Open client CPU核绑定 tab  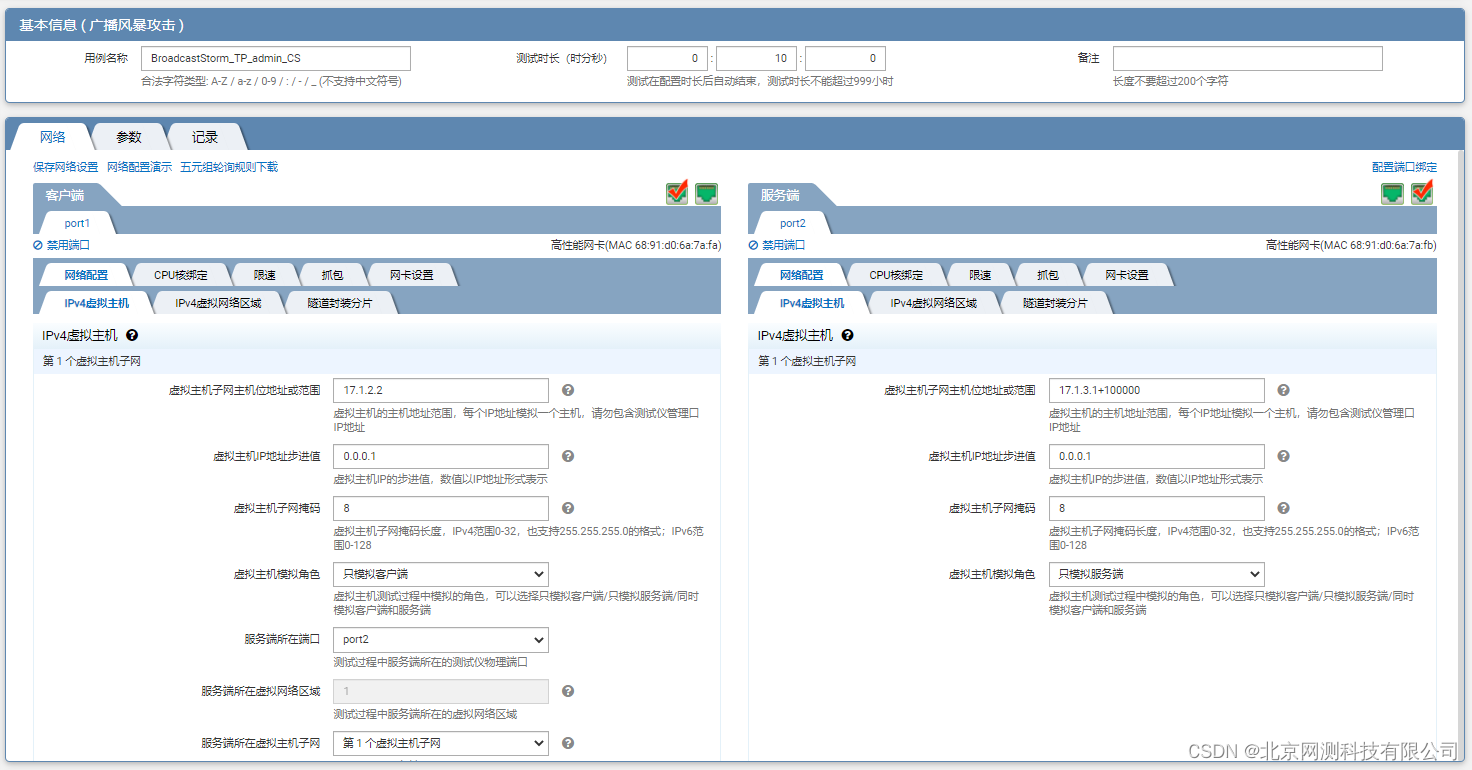click(x=181, y=275)
